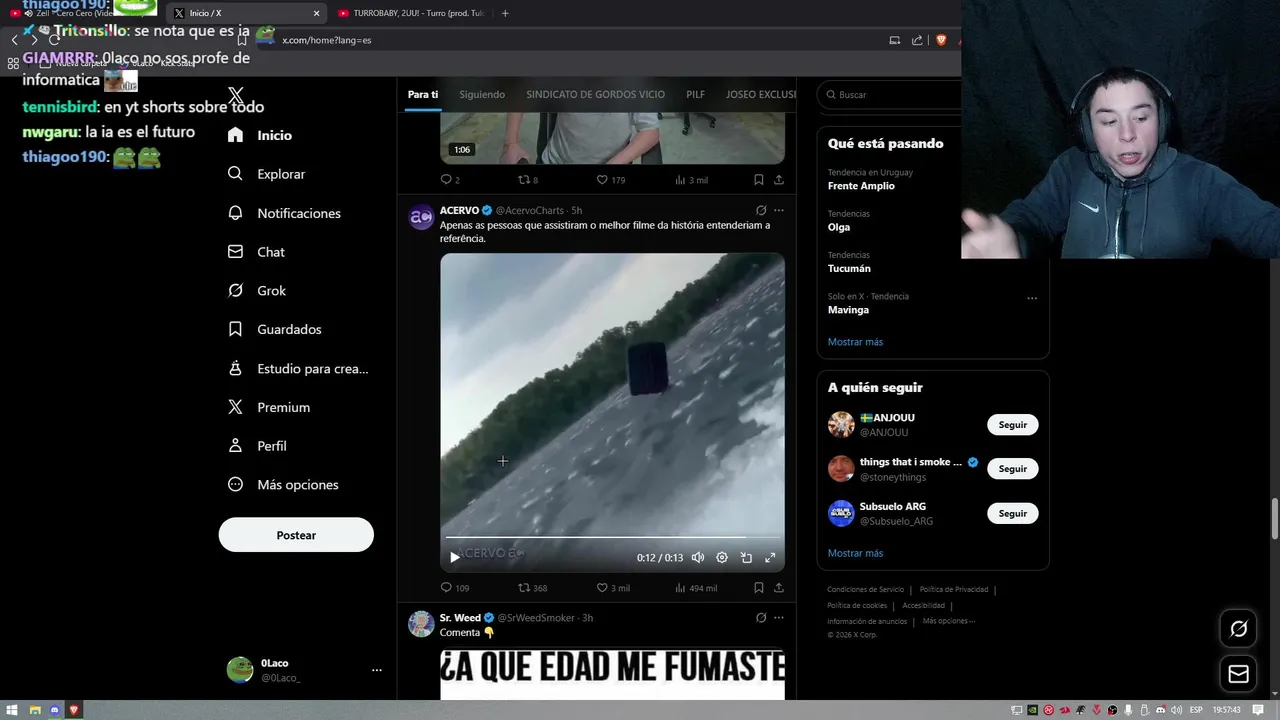Open the Chat section
1280x720 pixels.
256,252
